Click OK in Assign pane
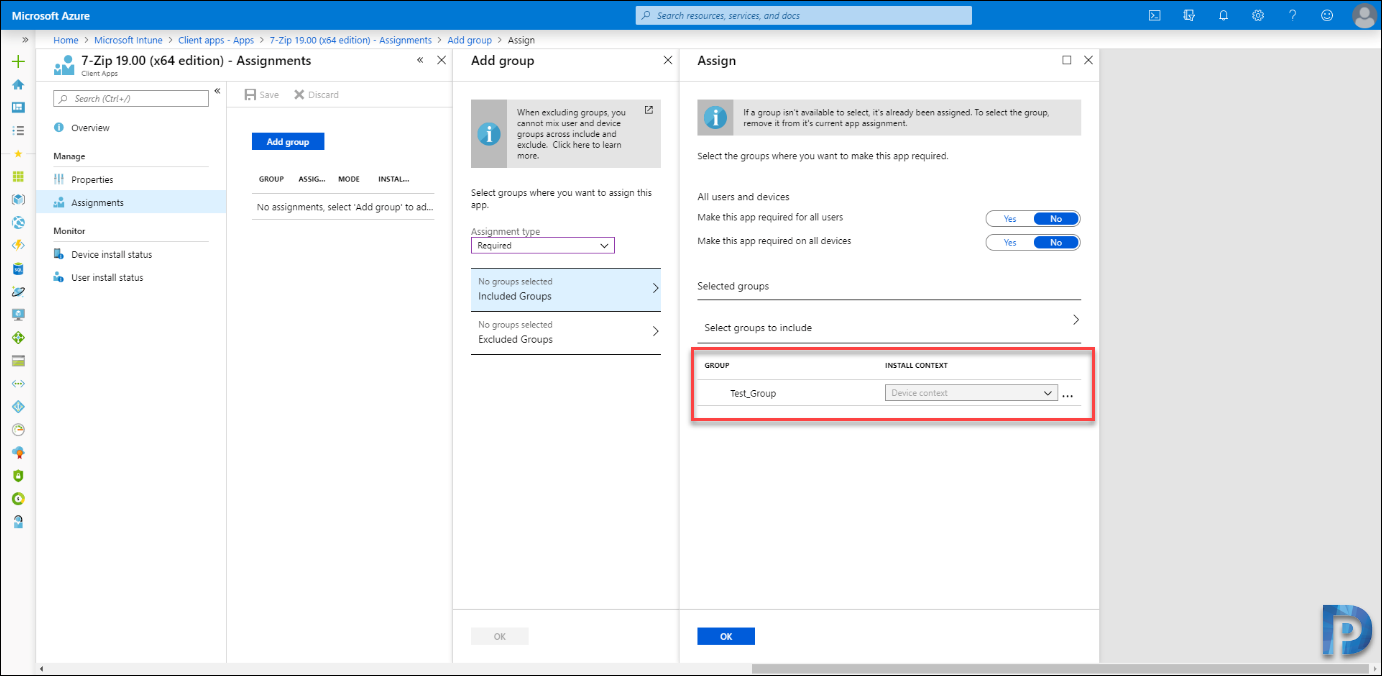The width and height of the screenshot is (1382, 676). tap(726, 636)
